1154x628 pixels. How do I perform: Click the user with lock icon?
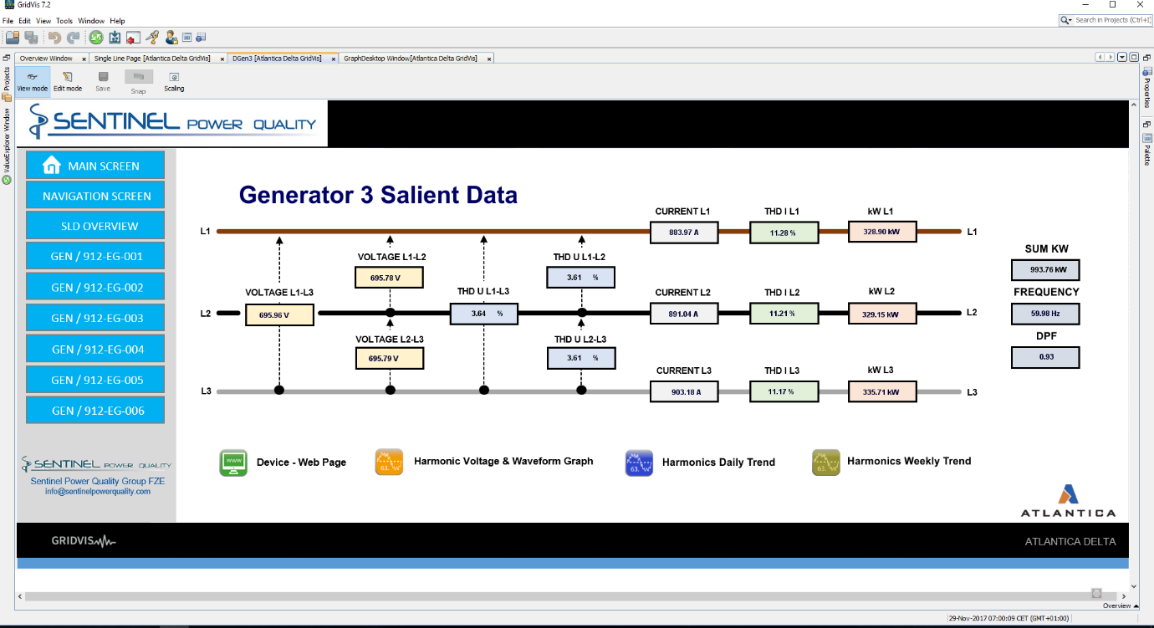[x=171, y=37]
